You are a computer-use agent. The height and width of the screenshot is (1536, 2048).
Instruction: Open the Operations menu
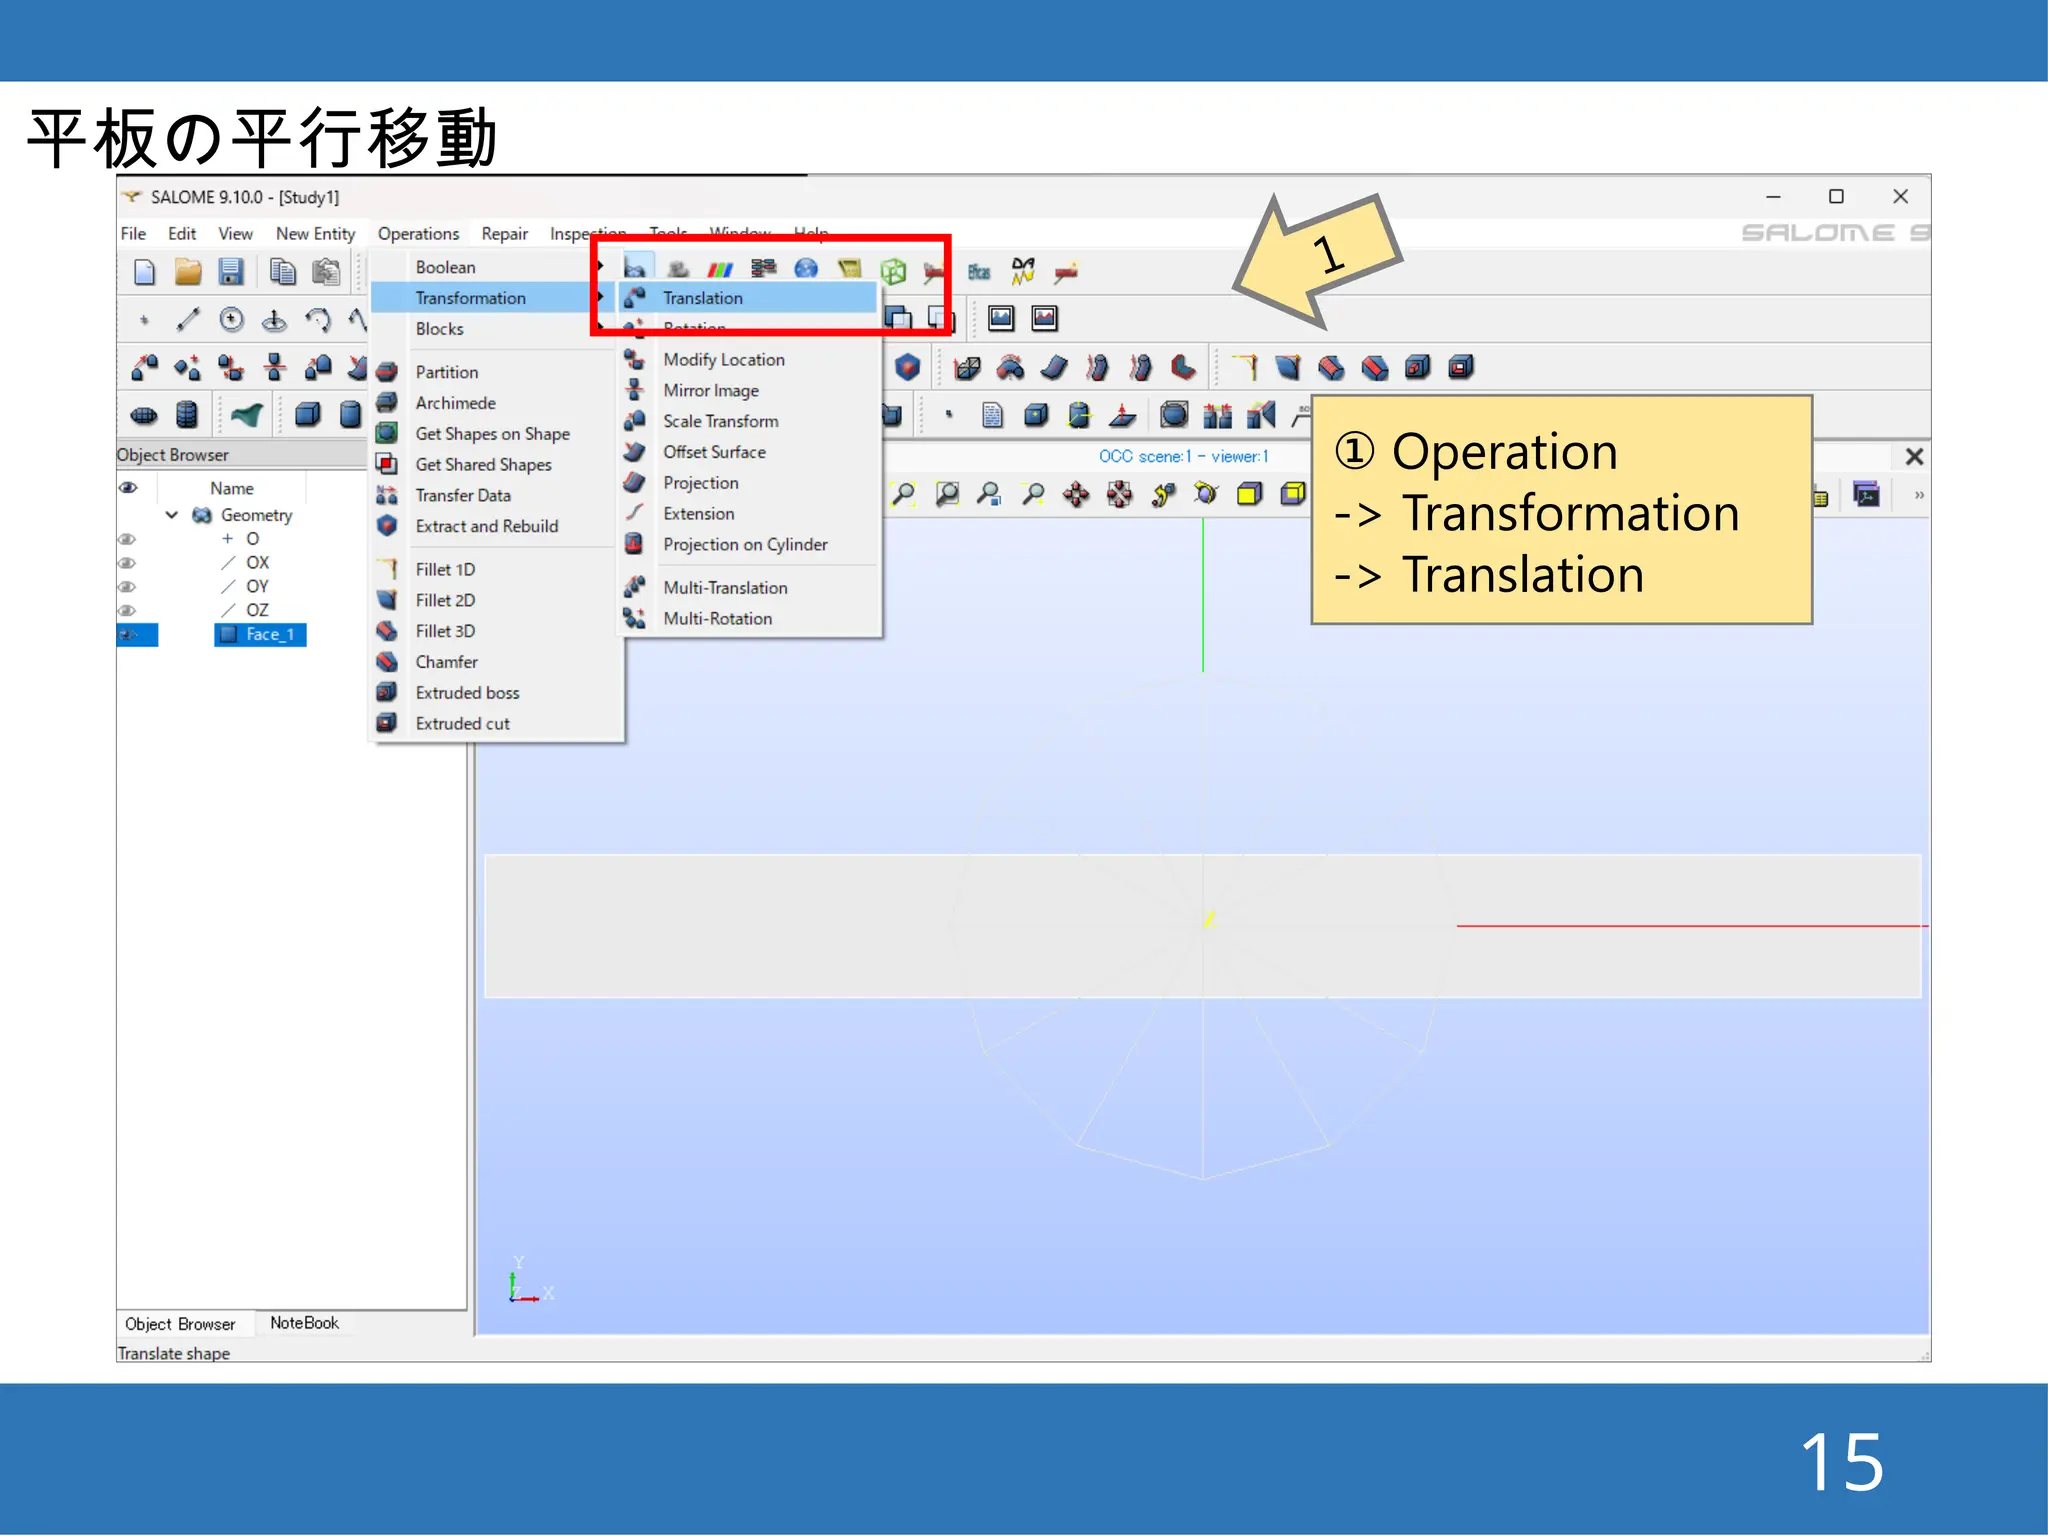point(418,234)
